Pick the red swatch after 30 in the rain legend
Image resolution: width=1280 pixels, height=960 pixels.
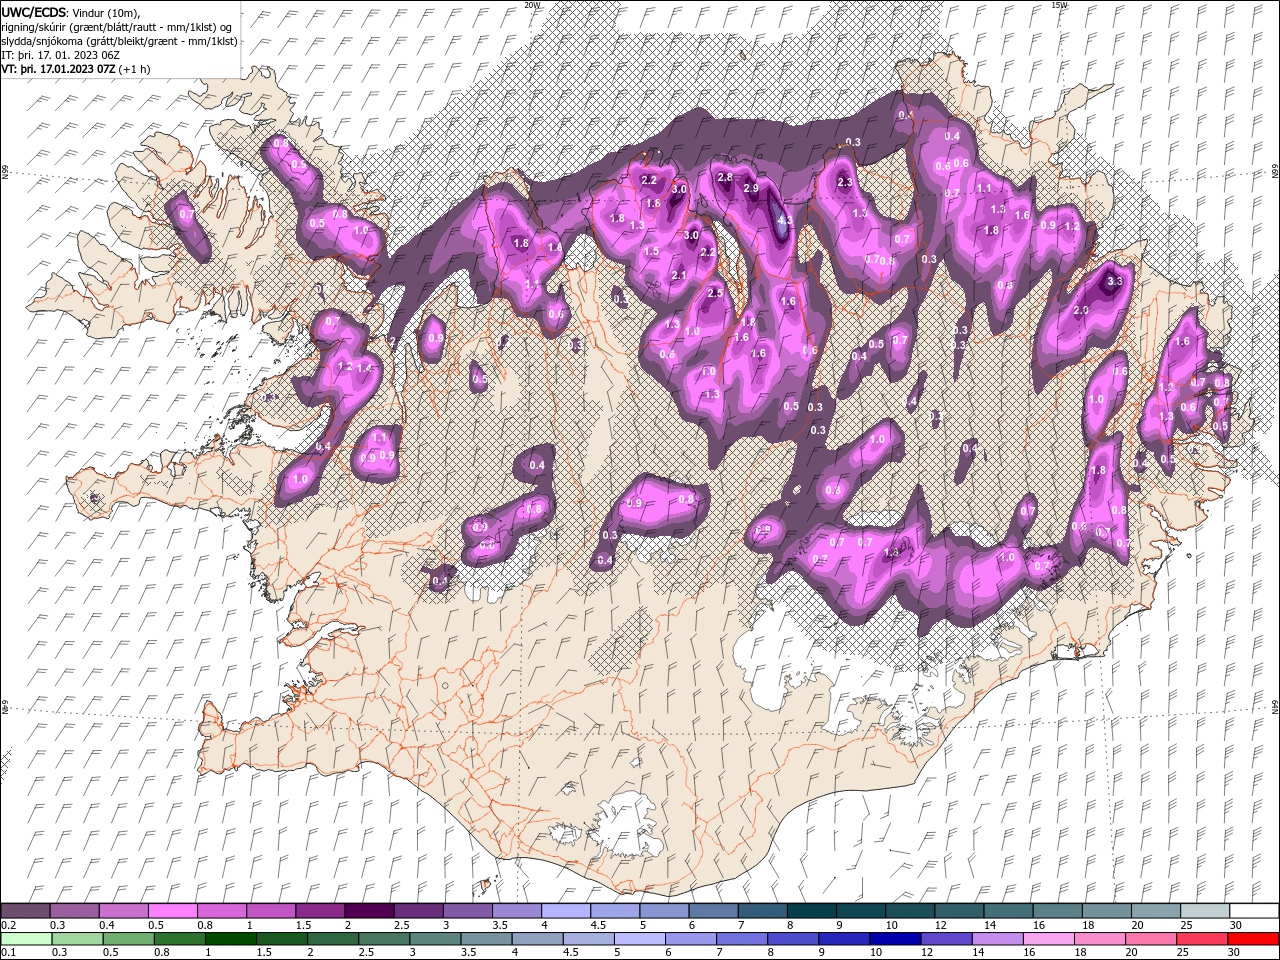click(1253, 939)
